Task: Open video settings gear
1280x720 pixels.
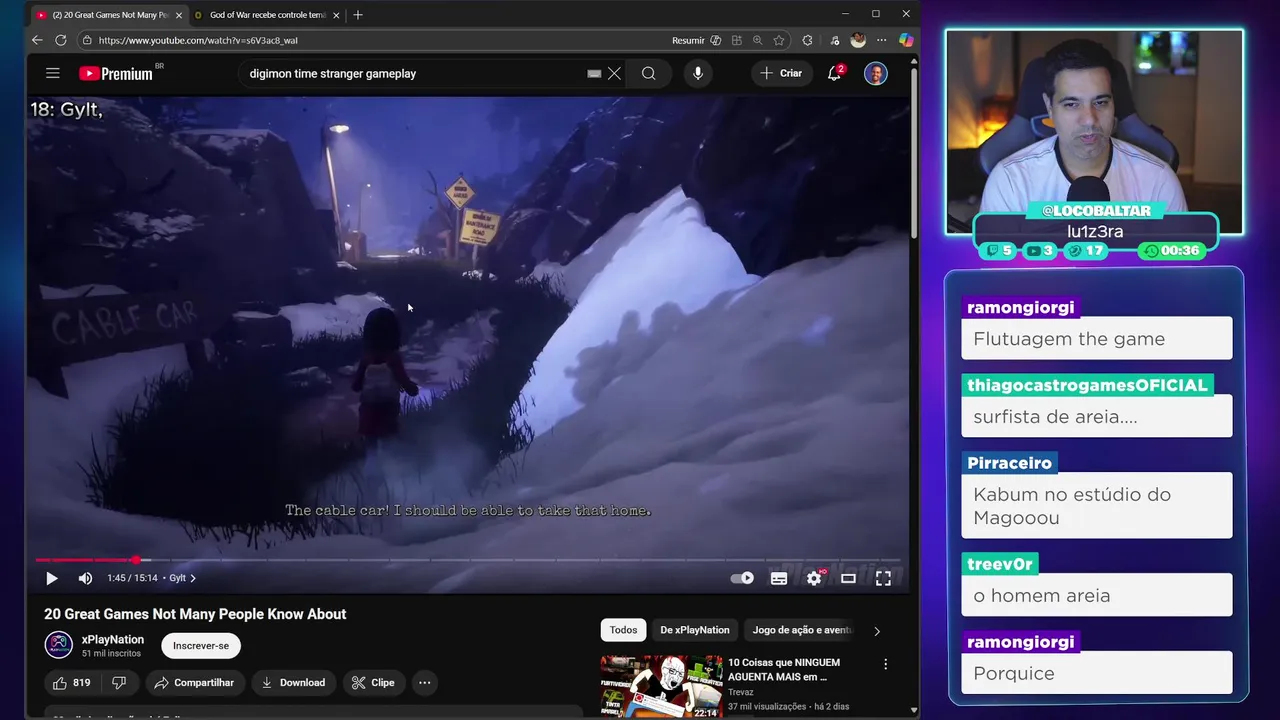Action: 814,578
